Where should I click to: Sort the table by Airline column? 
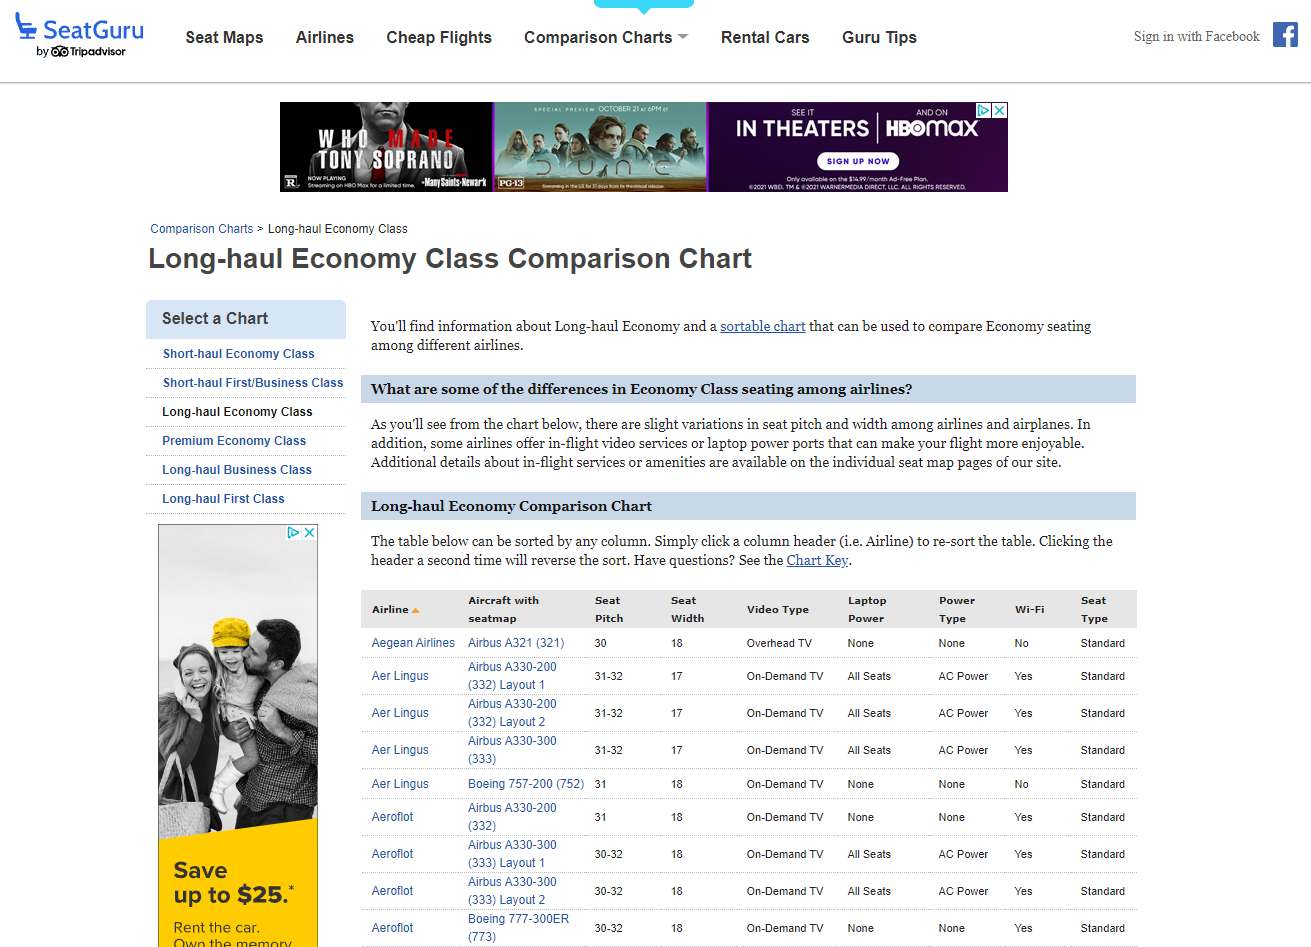[395, 609]
